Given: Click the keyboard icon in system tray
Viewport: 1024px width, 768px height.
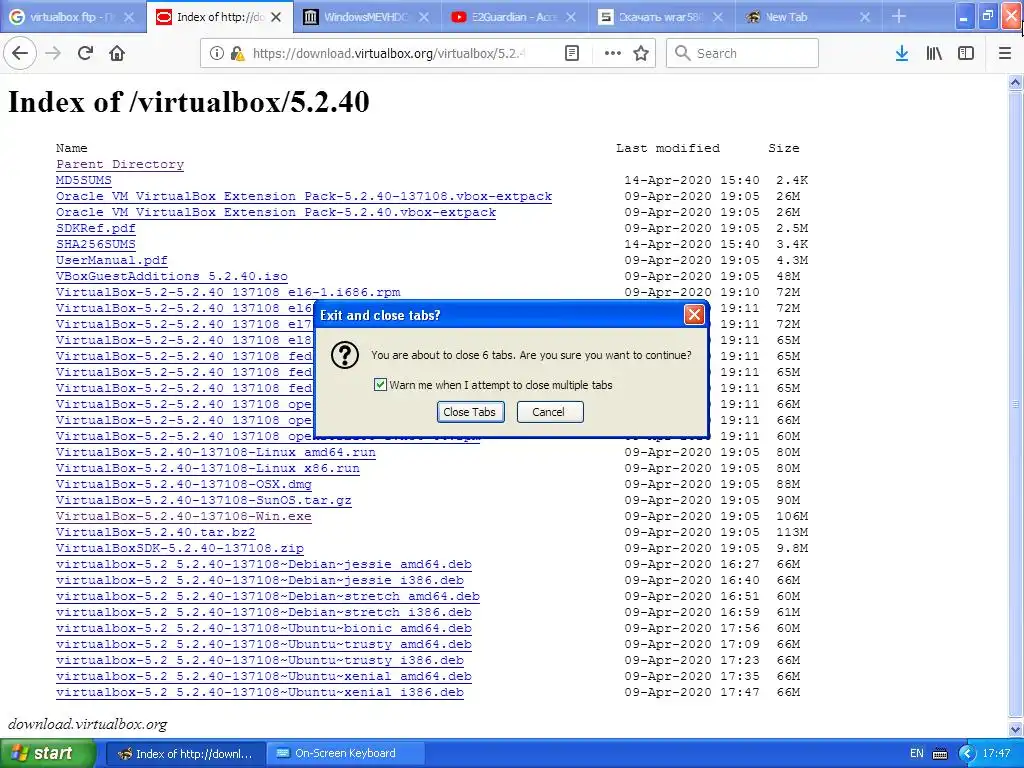Looking at the screenshot, I should [940, 754].
